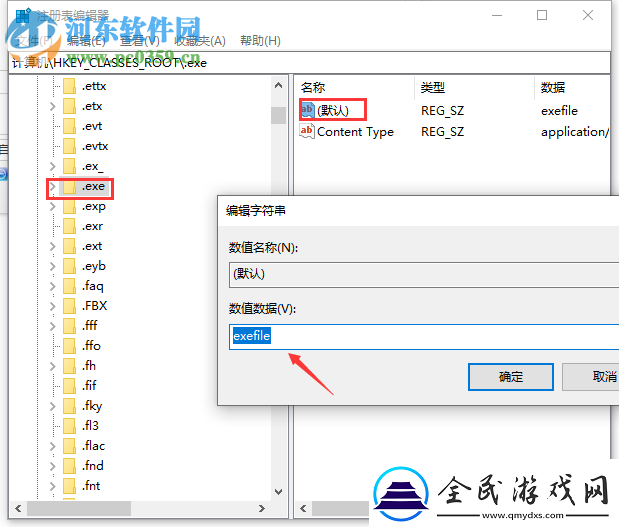Click the .FBX folder icon

click(69, 306)
